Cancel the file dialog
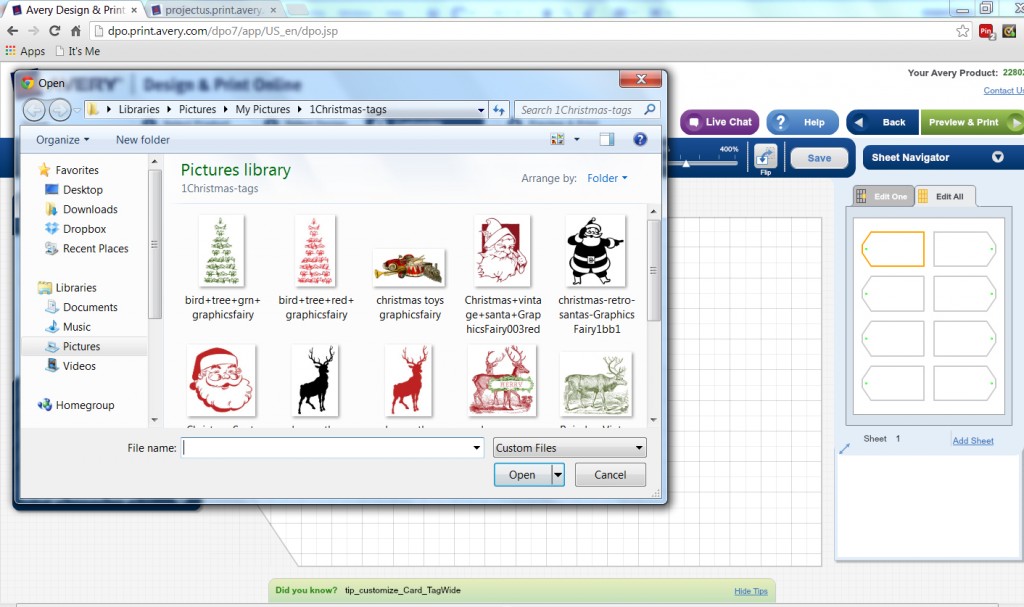 pos(610,475)
